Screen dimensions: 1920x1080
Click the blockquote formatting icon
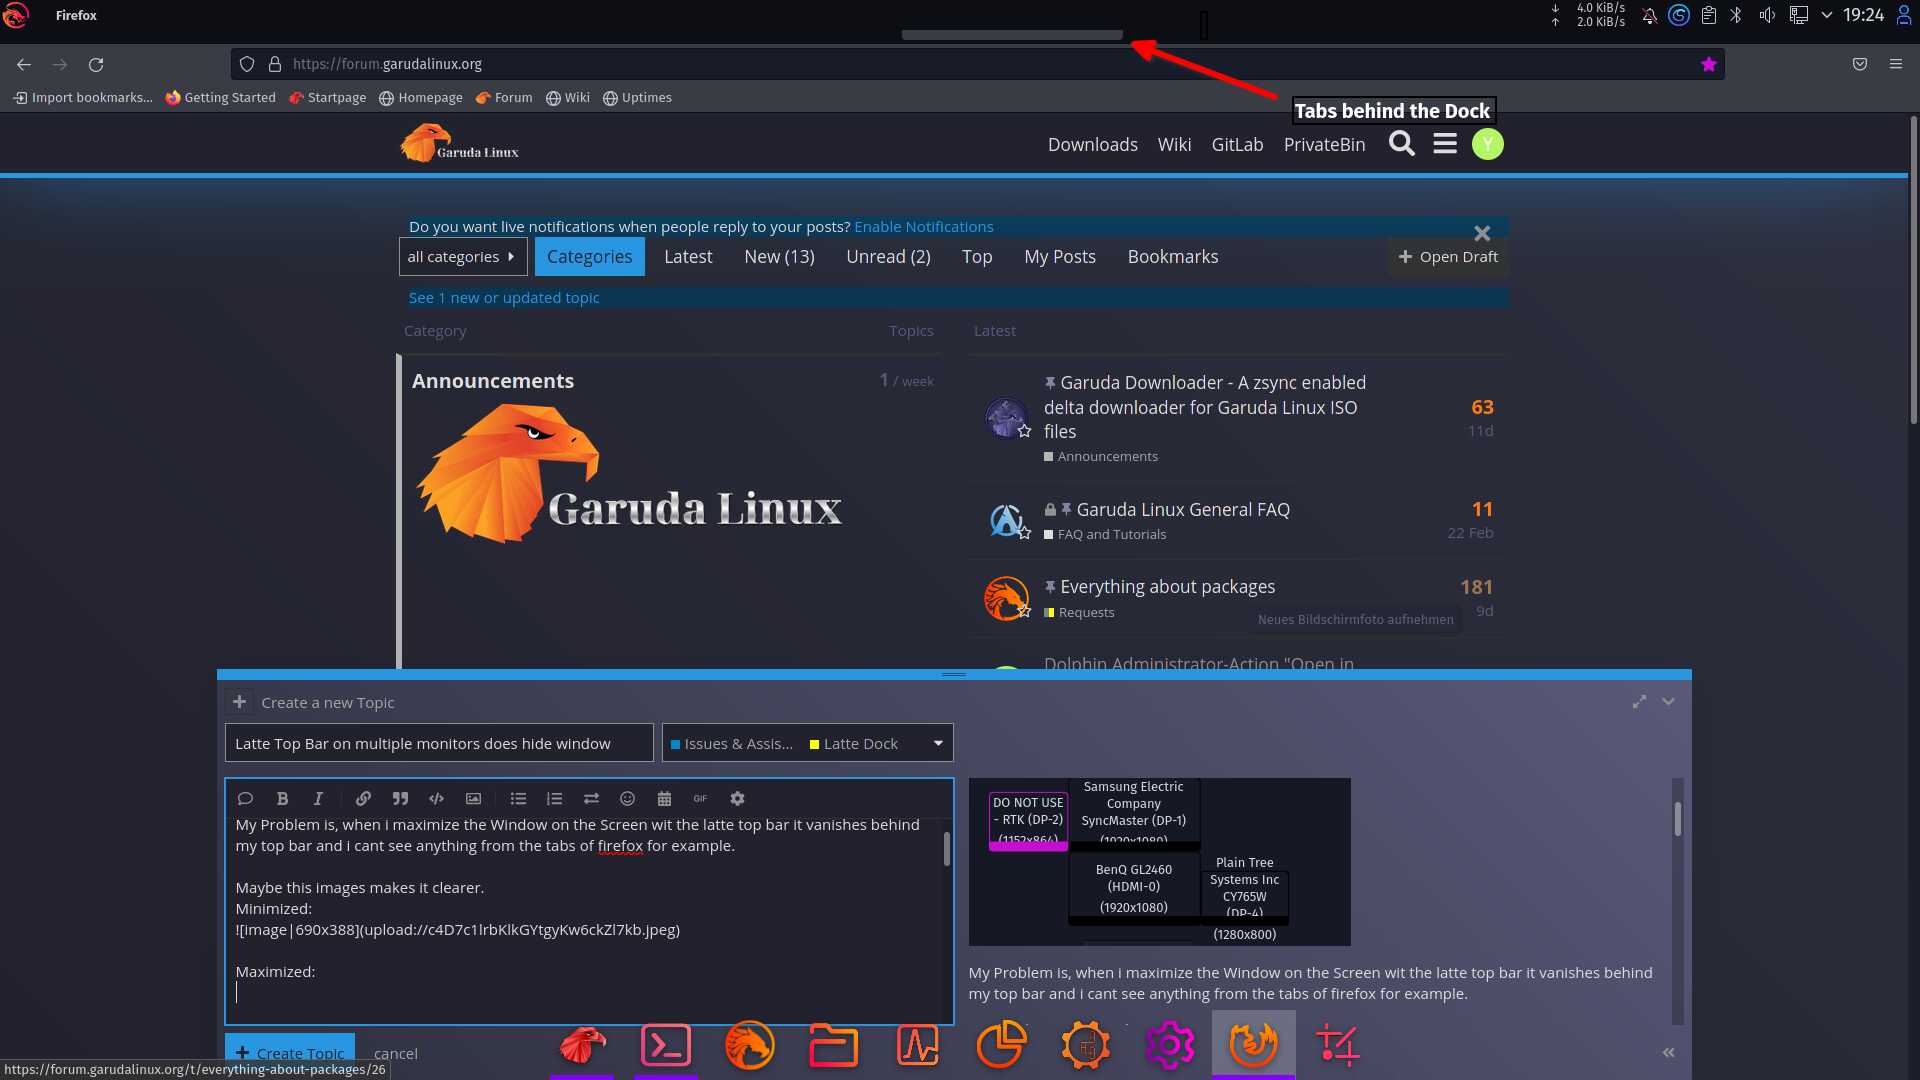click(400, 798)
